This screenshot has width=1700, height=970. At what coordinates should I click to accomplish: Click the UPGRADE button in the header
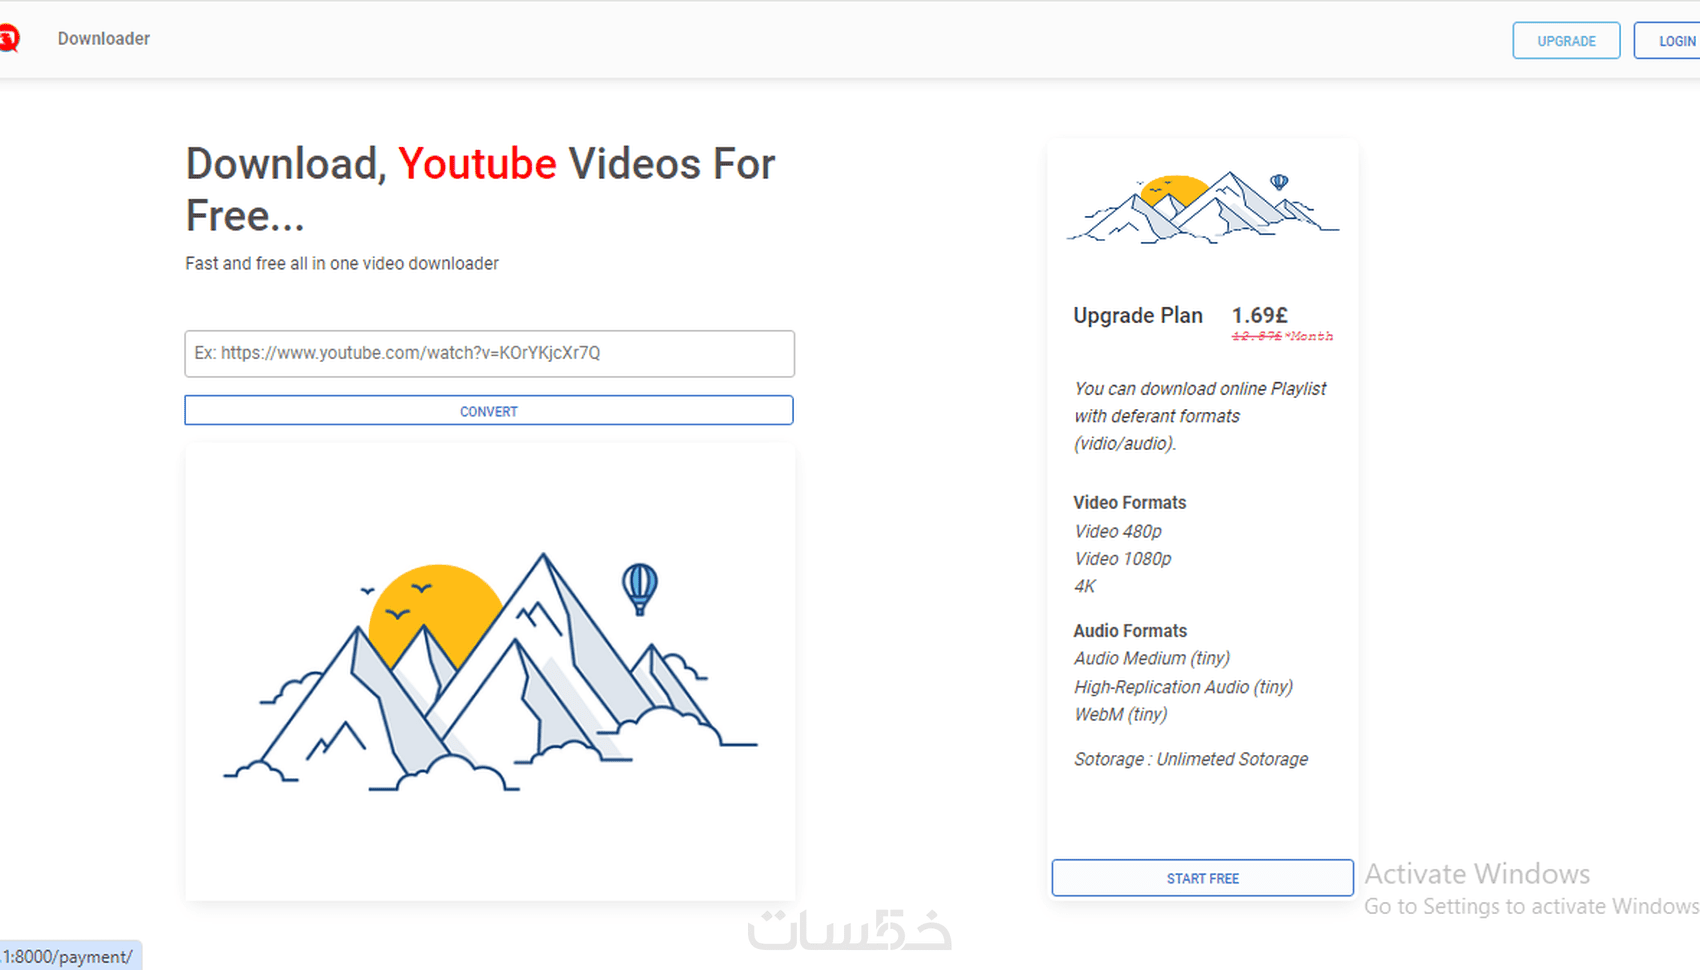click(1566, 41)
